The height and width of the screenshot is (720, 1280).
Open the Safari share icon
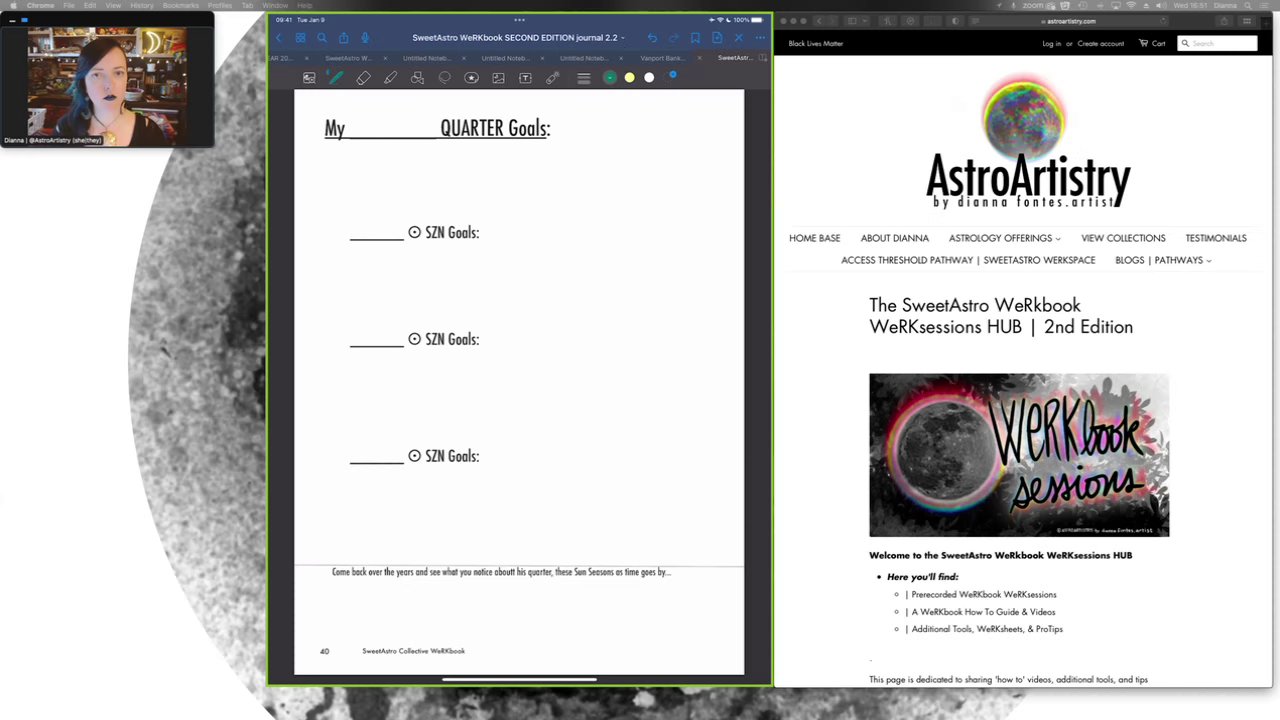pos(1224,21)
